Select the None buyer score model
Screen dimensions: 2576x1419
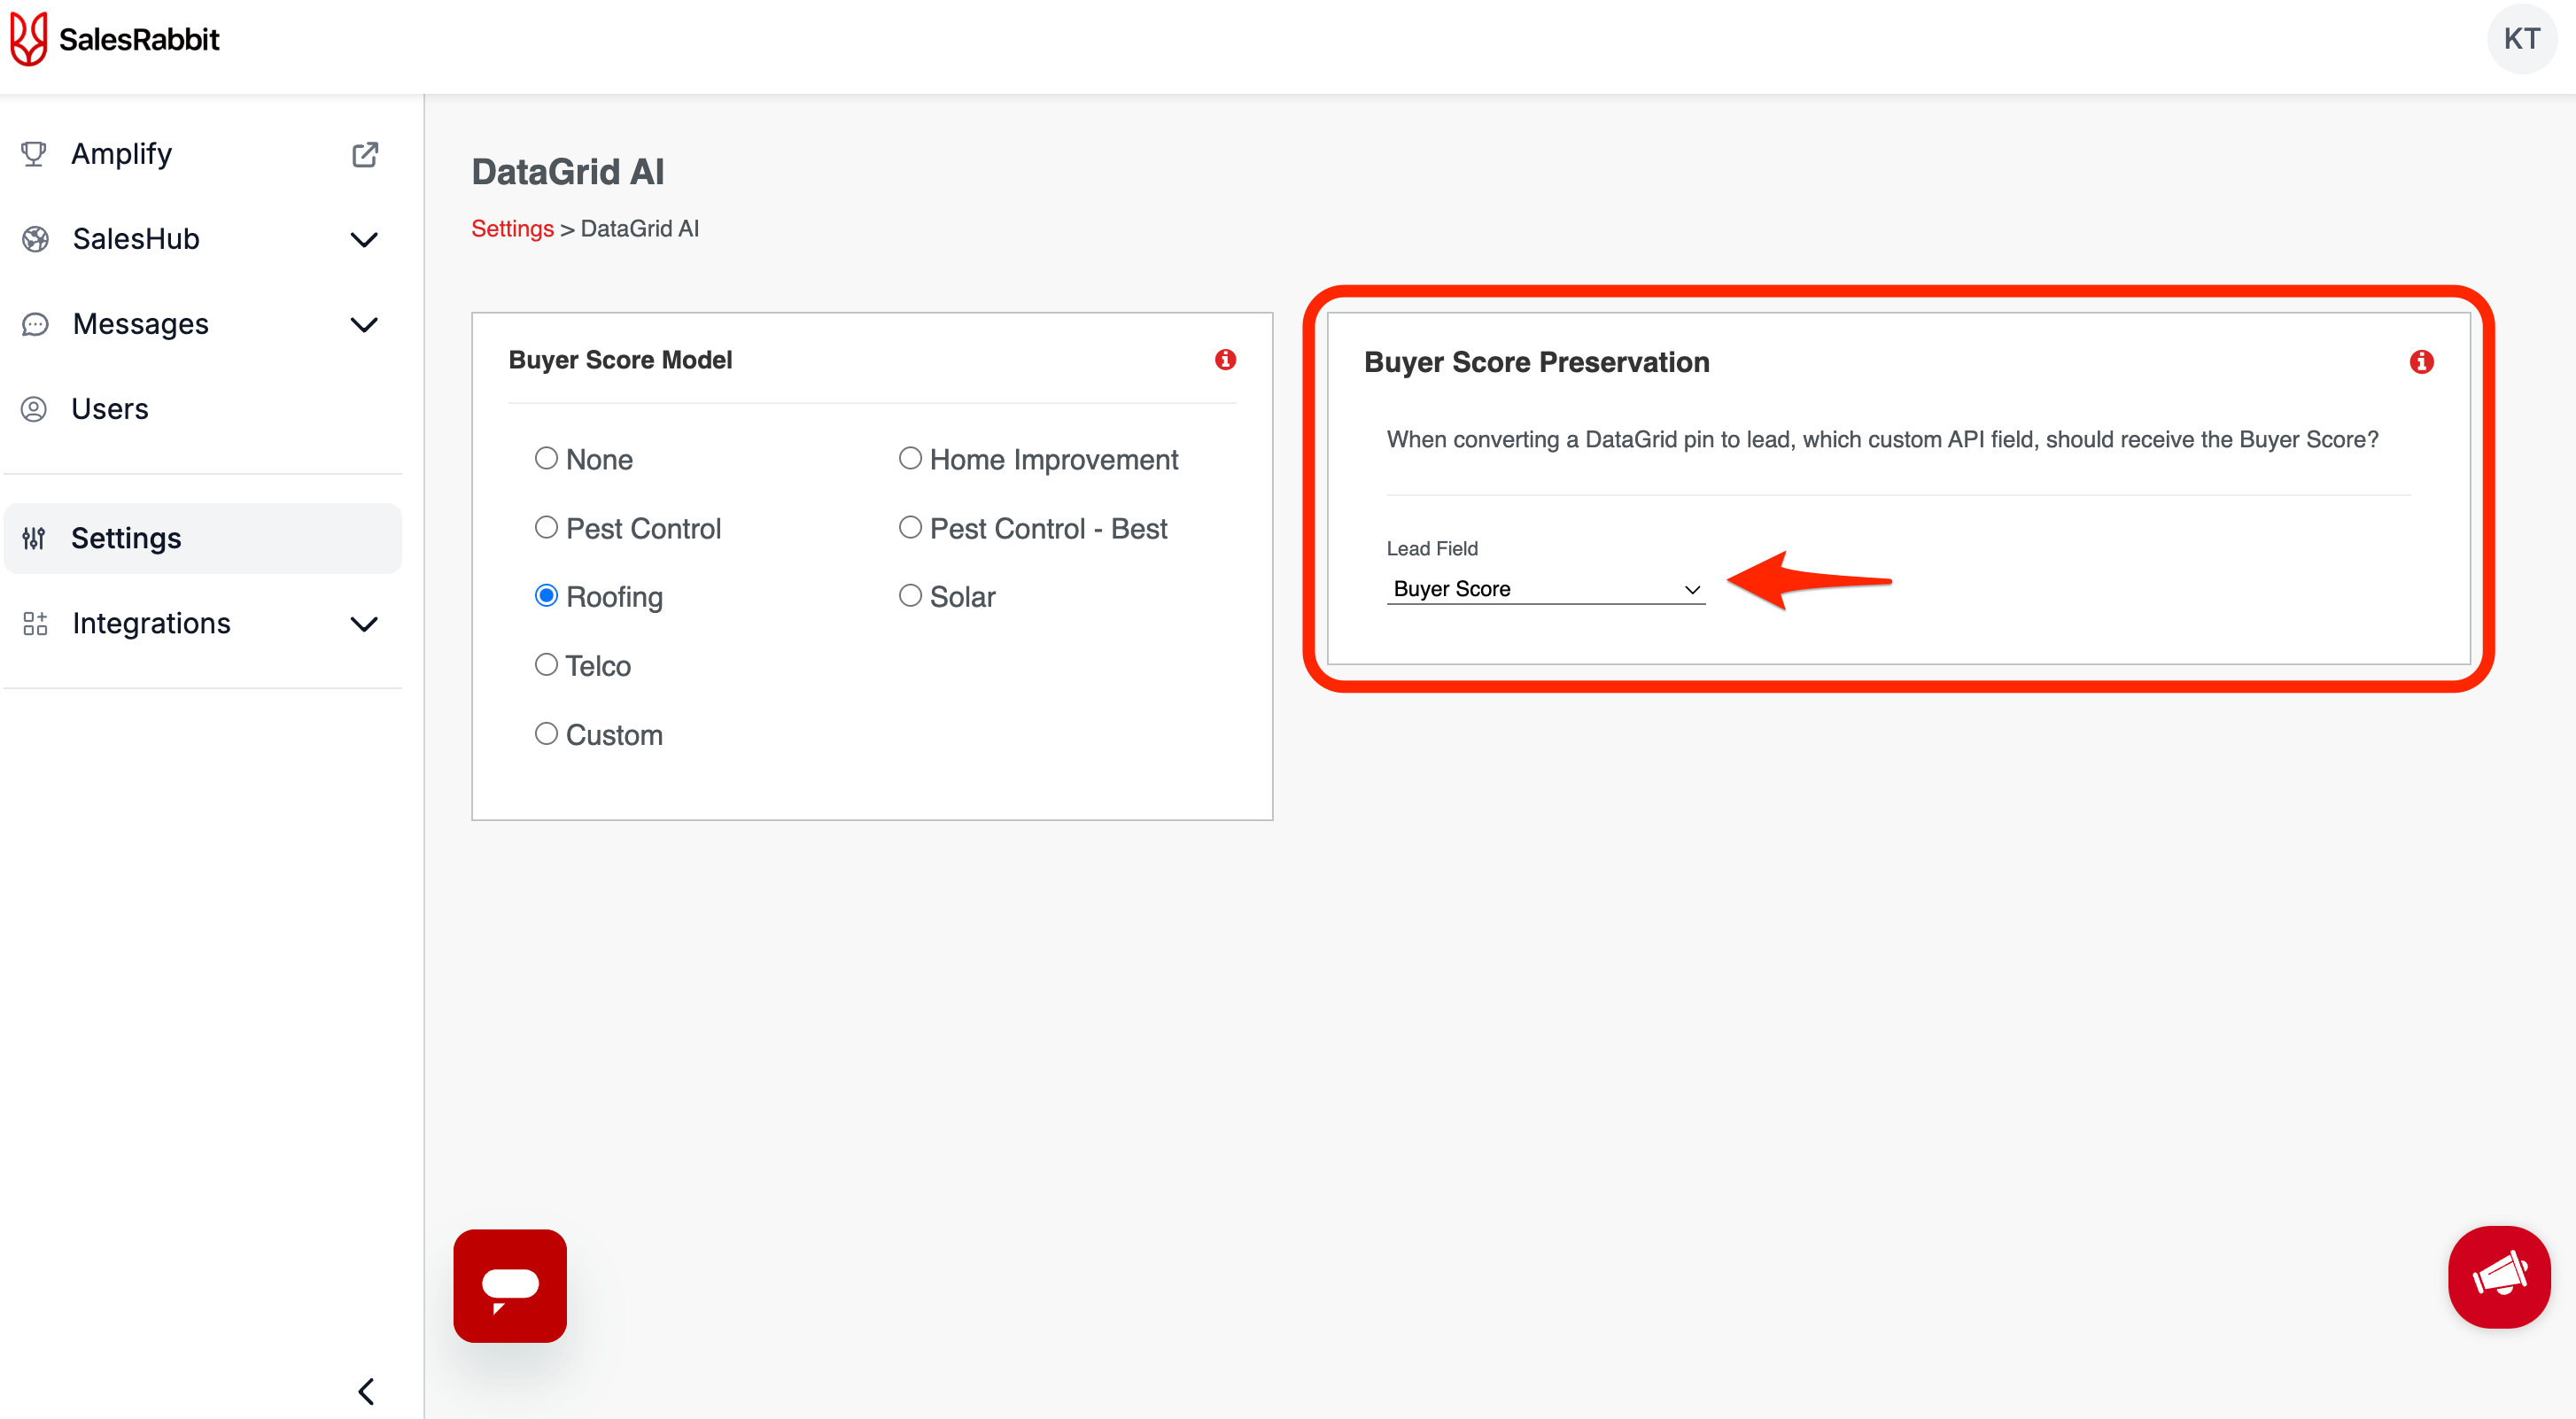click(546, 458)
